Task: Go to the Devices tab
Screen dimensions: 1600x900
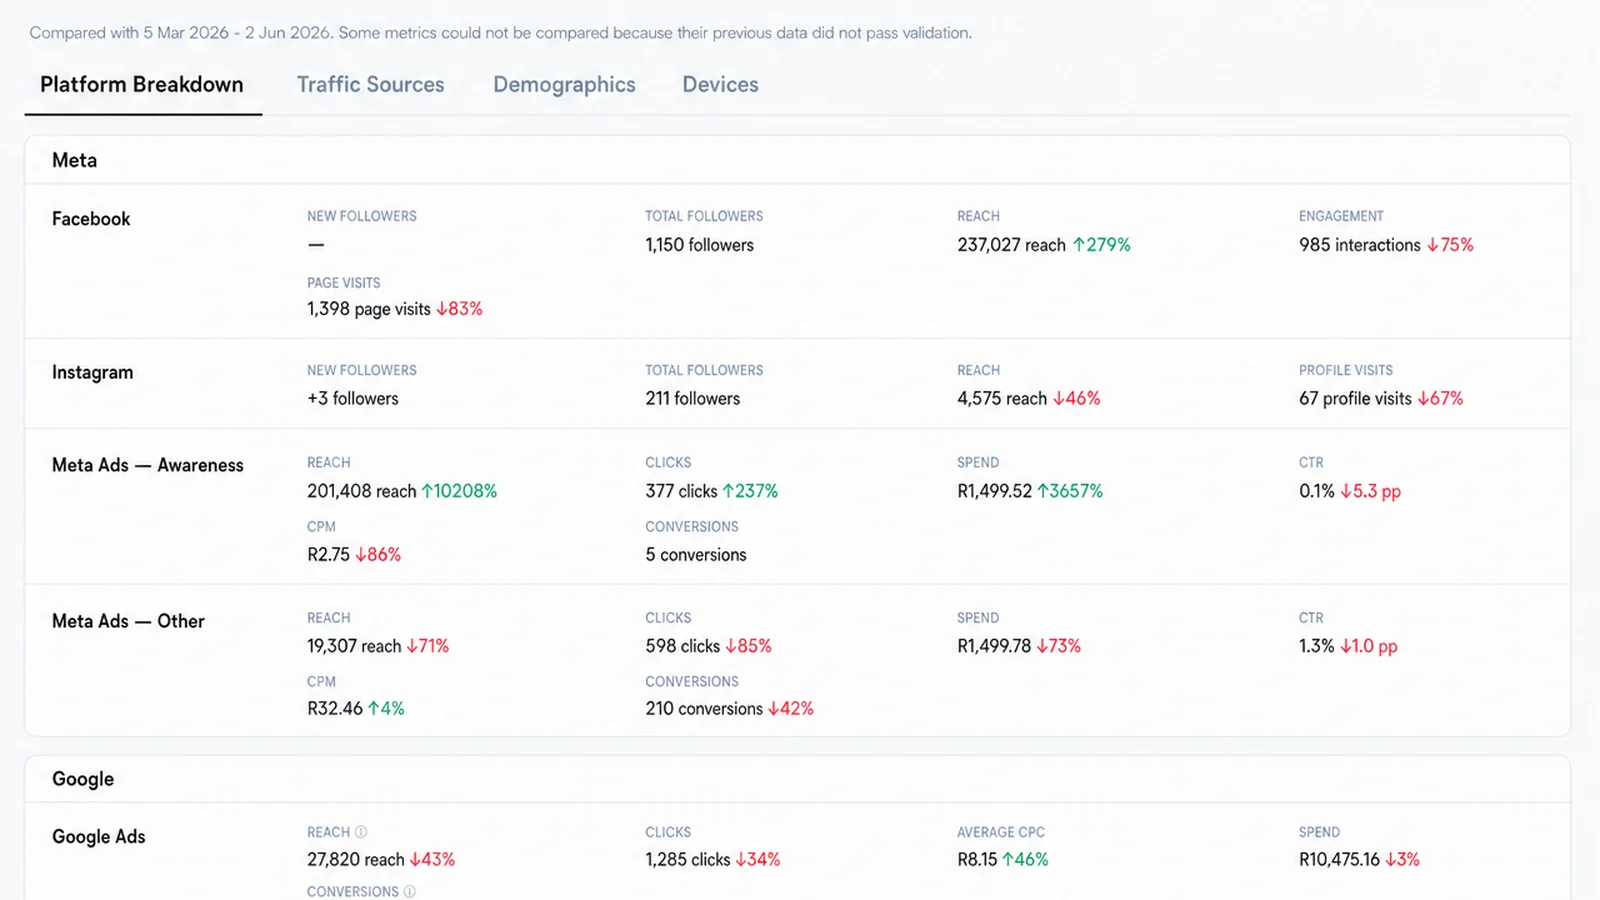Action: pos(720,85)
